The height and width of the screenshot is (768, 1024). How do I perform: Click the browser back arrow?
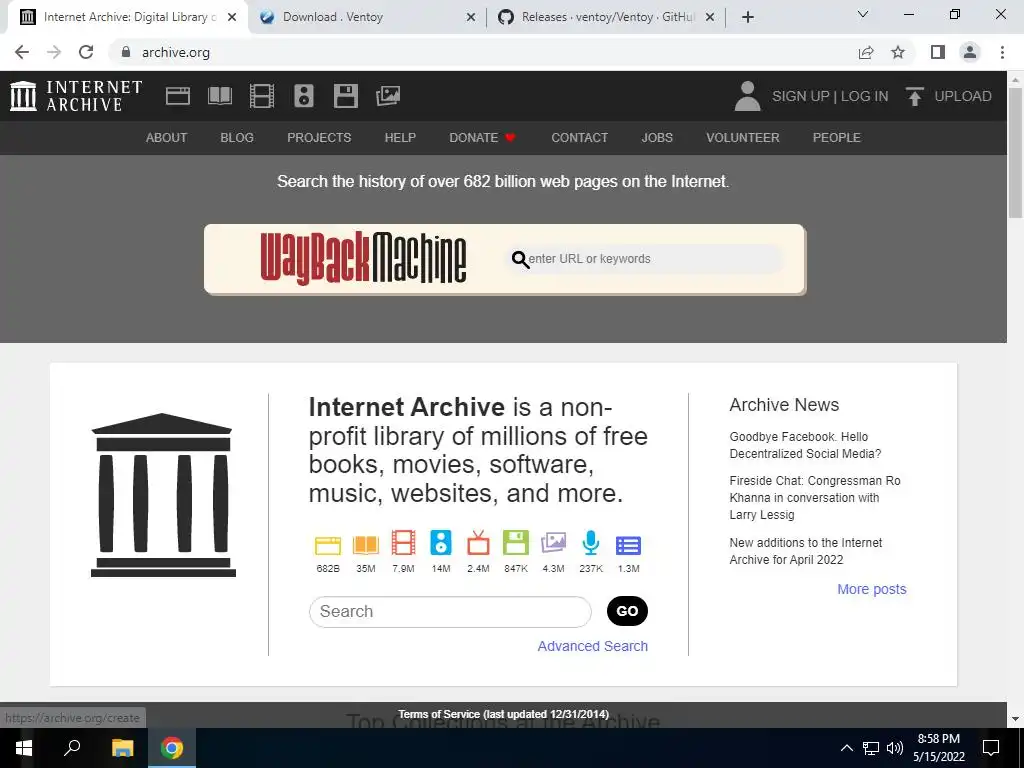[22, 52]
